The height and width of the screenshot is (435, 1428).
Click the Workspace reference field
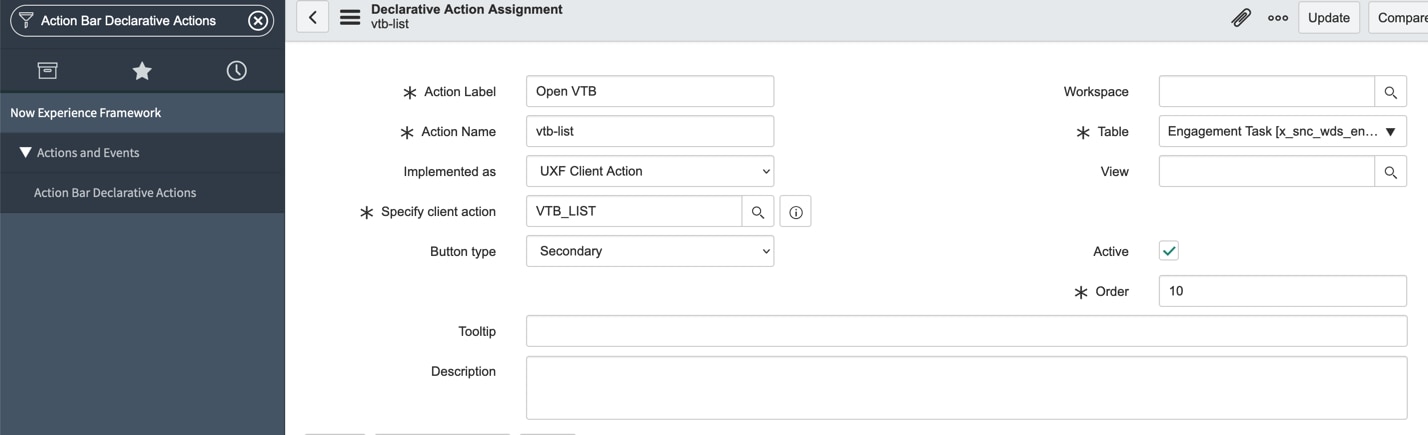click(1267, 91)
